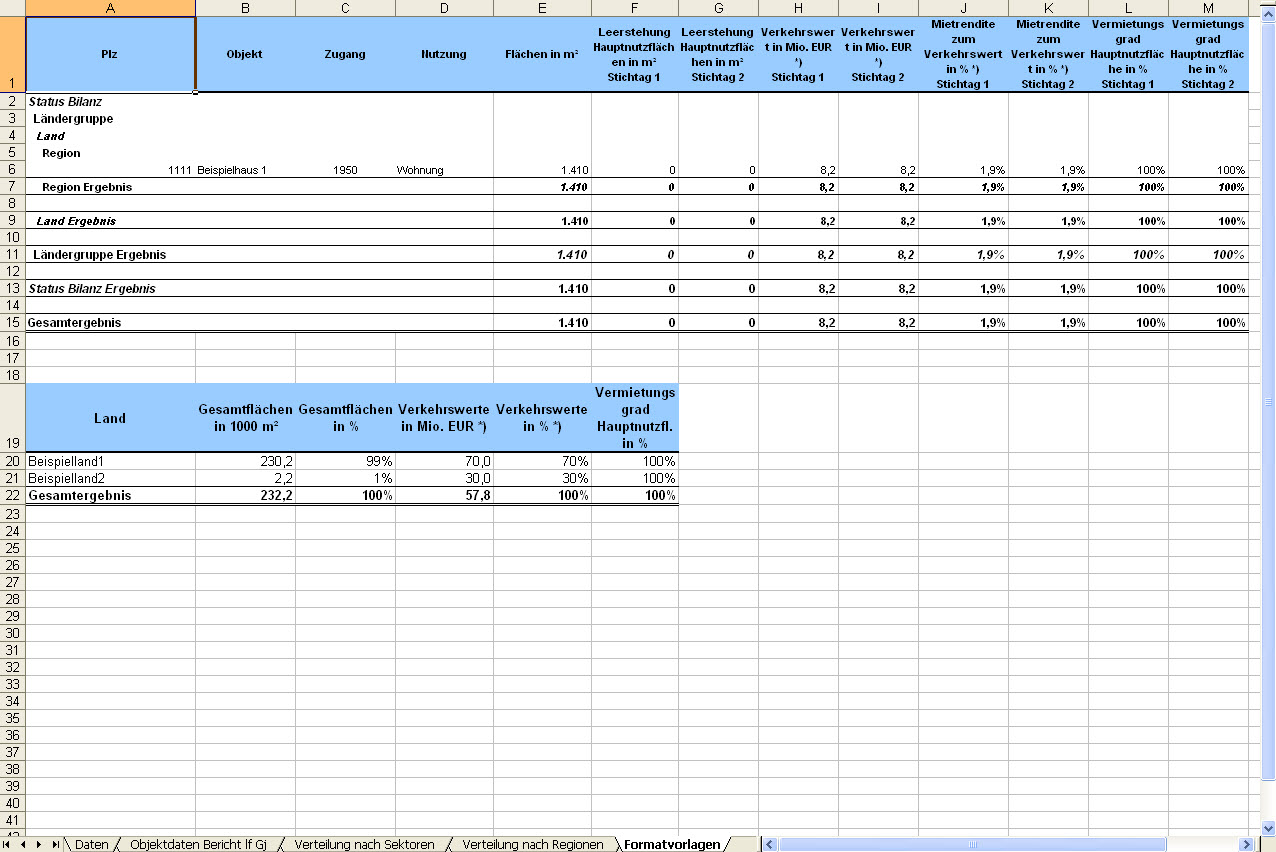The width and height of the screenshot is (1276, 852).
Task: Click the Verkehrswerte in Mio. EUR header
Action: tap(444, 418)
